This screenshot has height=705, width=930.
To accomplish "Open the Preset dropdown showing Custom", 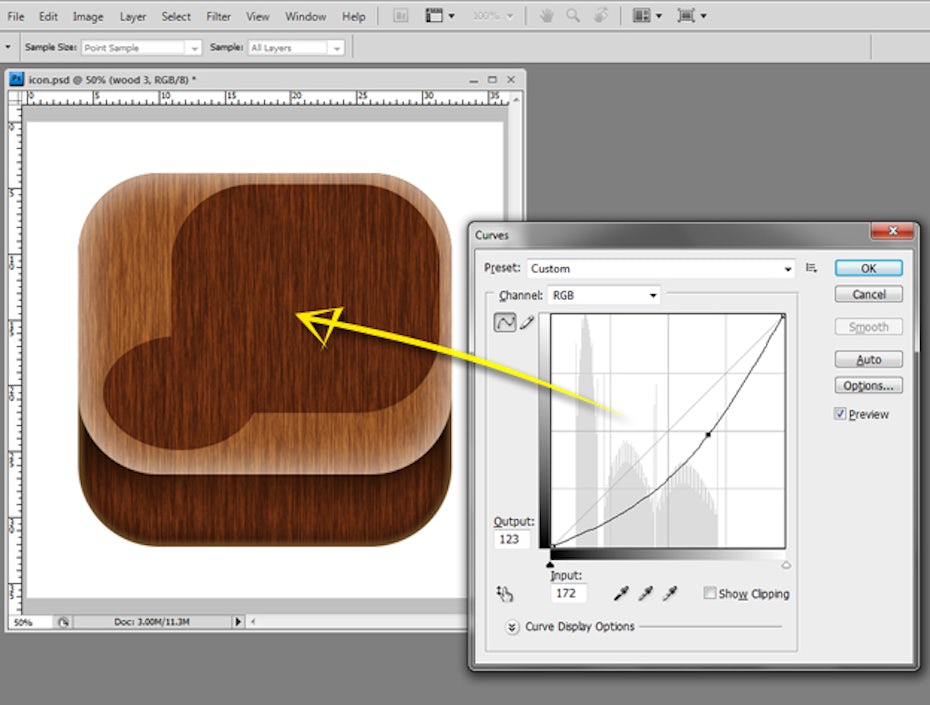I will coord(660,268).
